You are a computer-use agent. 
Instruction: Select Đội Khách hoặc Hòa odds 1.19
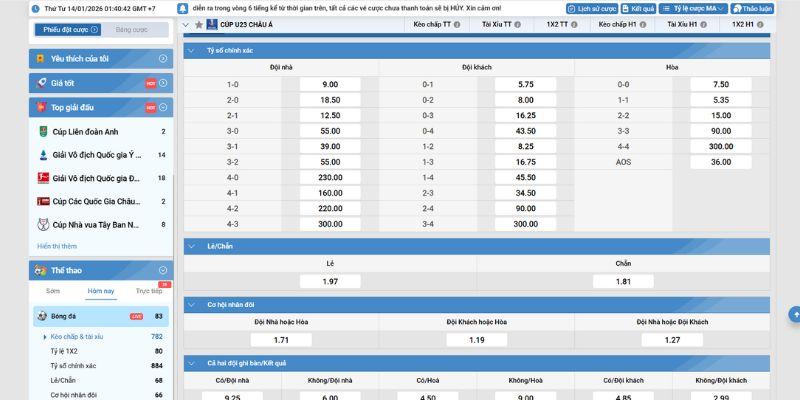tap(477, 340)
